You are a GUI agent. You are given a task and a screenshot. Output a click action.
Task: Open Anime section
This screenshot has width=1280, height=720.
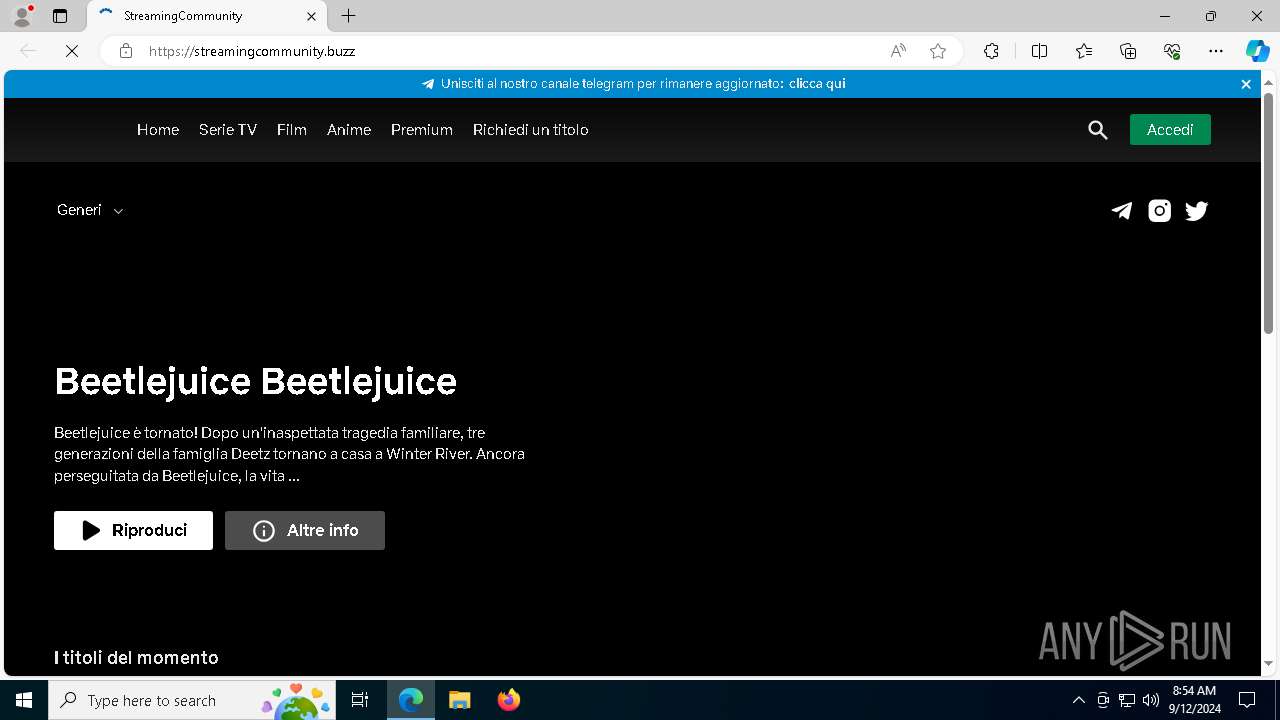(x=349, y=130)
